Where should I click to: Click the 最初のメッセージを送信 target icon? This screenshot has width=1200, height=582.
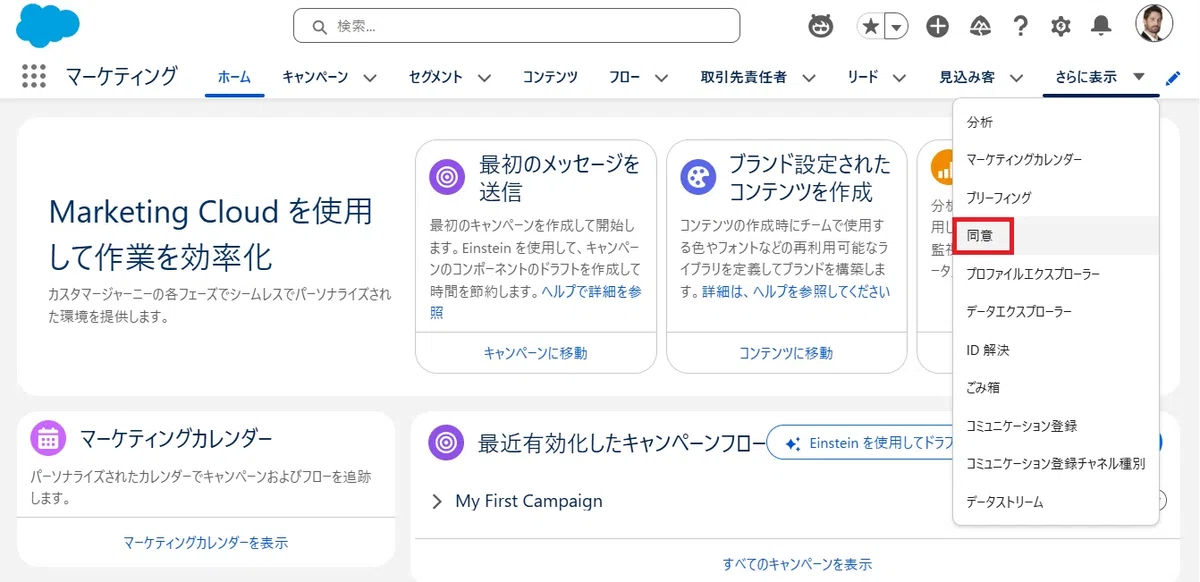[x=447, y=177]
